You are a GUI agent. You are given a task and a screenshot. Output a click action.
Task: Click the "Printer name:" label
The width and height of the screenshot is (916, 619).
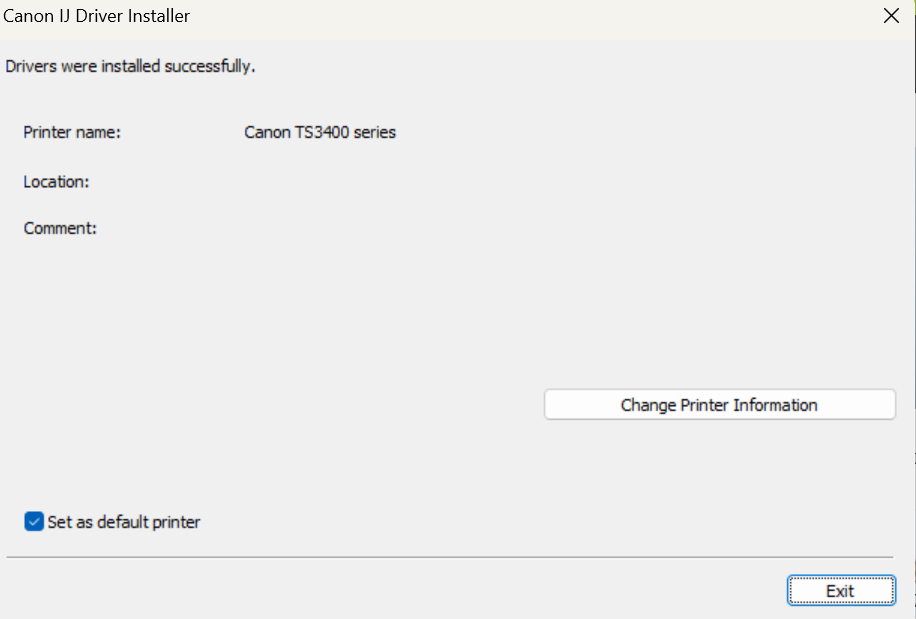tap(72, 132)
